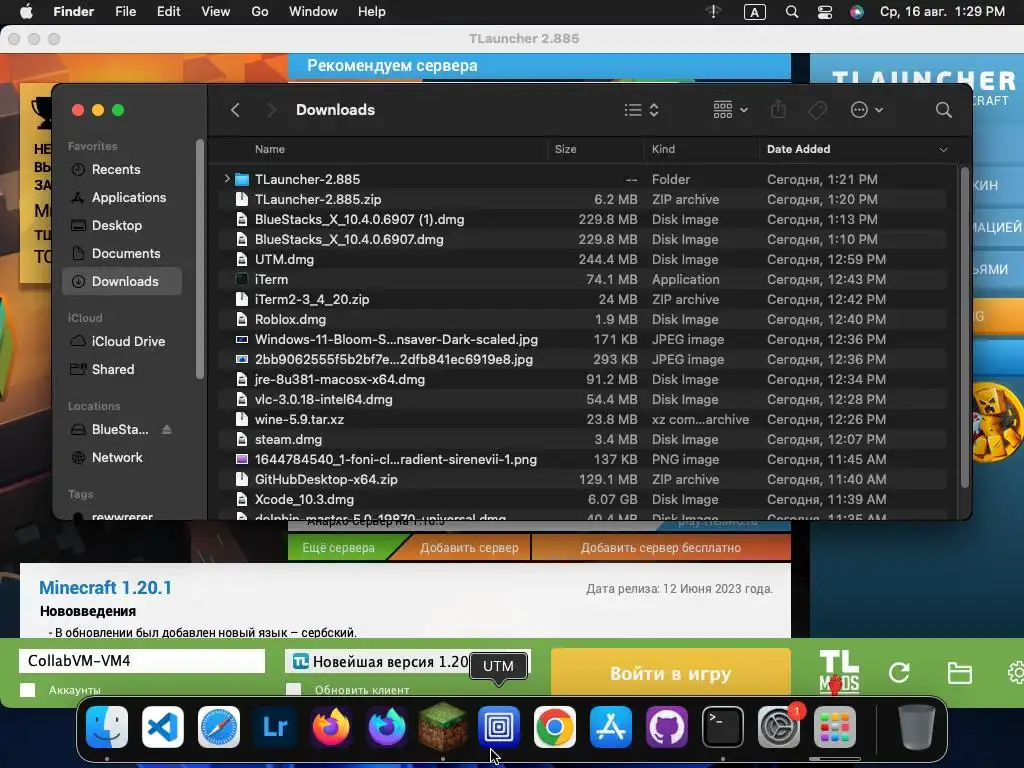Open Spotlight search in menu bar
The width and height of the screenshot is (1024, 768).
(x=792, y=12)
